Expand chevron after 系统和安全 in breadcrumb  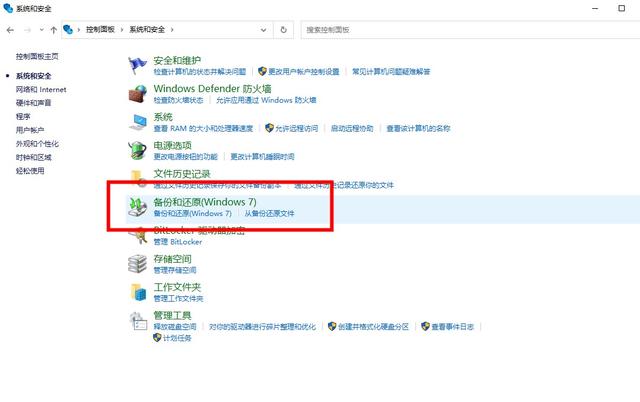[x=172, y=30]
